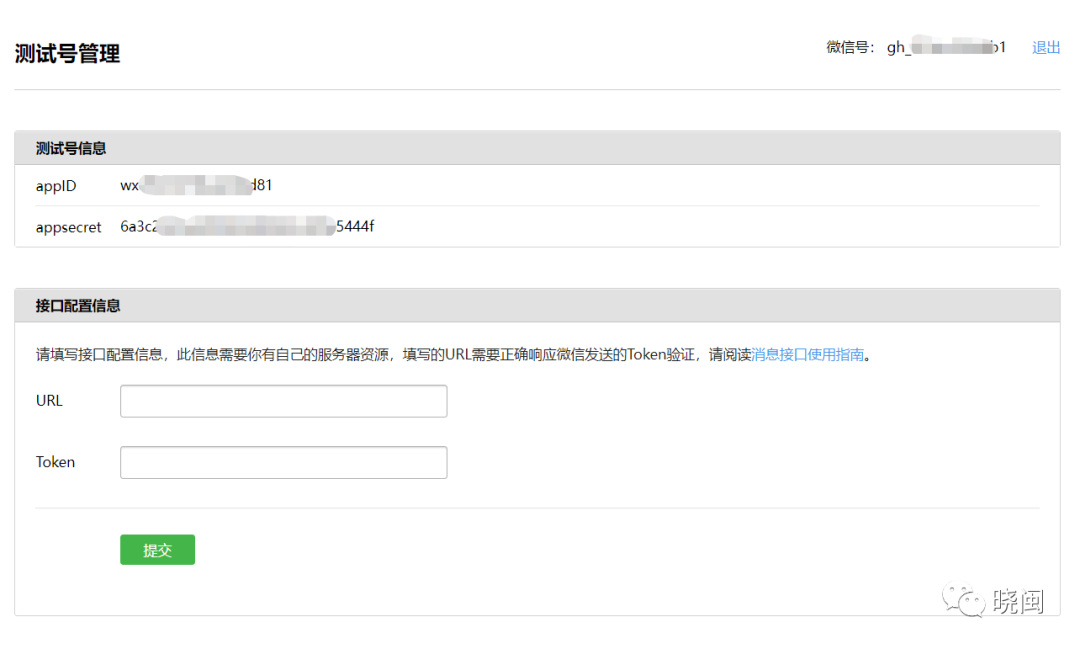Image resolution: width=1080 pixels, height=649 pixels.
Task: Click the appID label
Action: tap(55, 186)
